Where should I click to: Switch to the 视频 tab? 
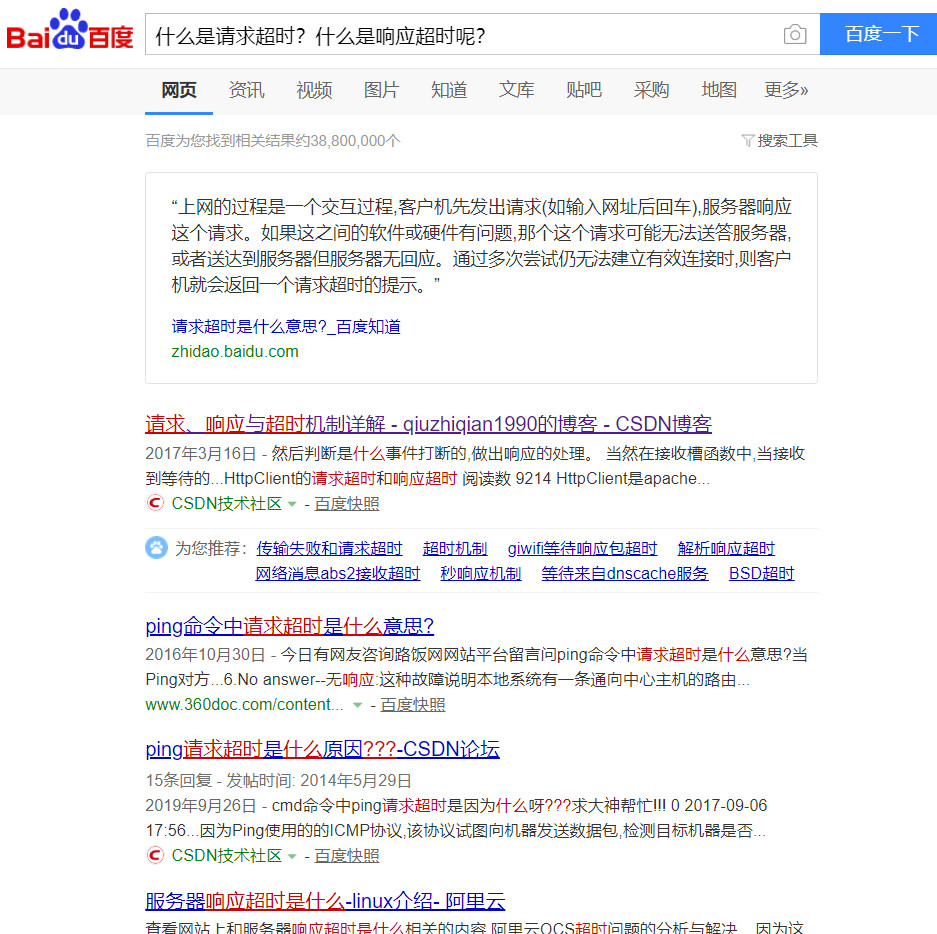pos(314,90)
